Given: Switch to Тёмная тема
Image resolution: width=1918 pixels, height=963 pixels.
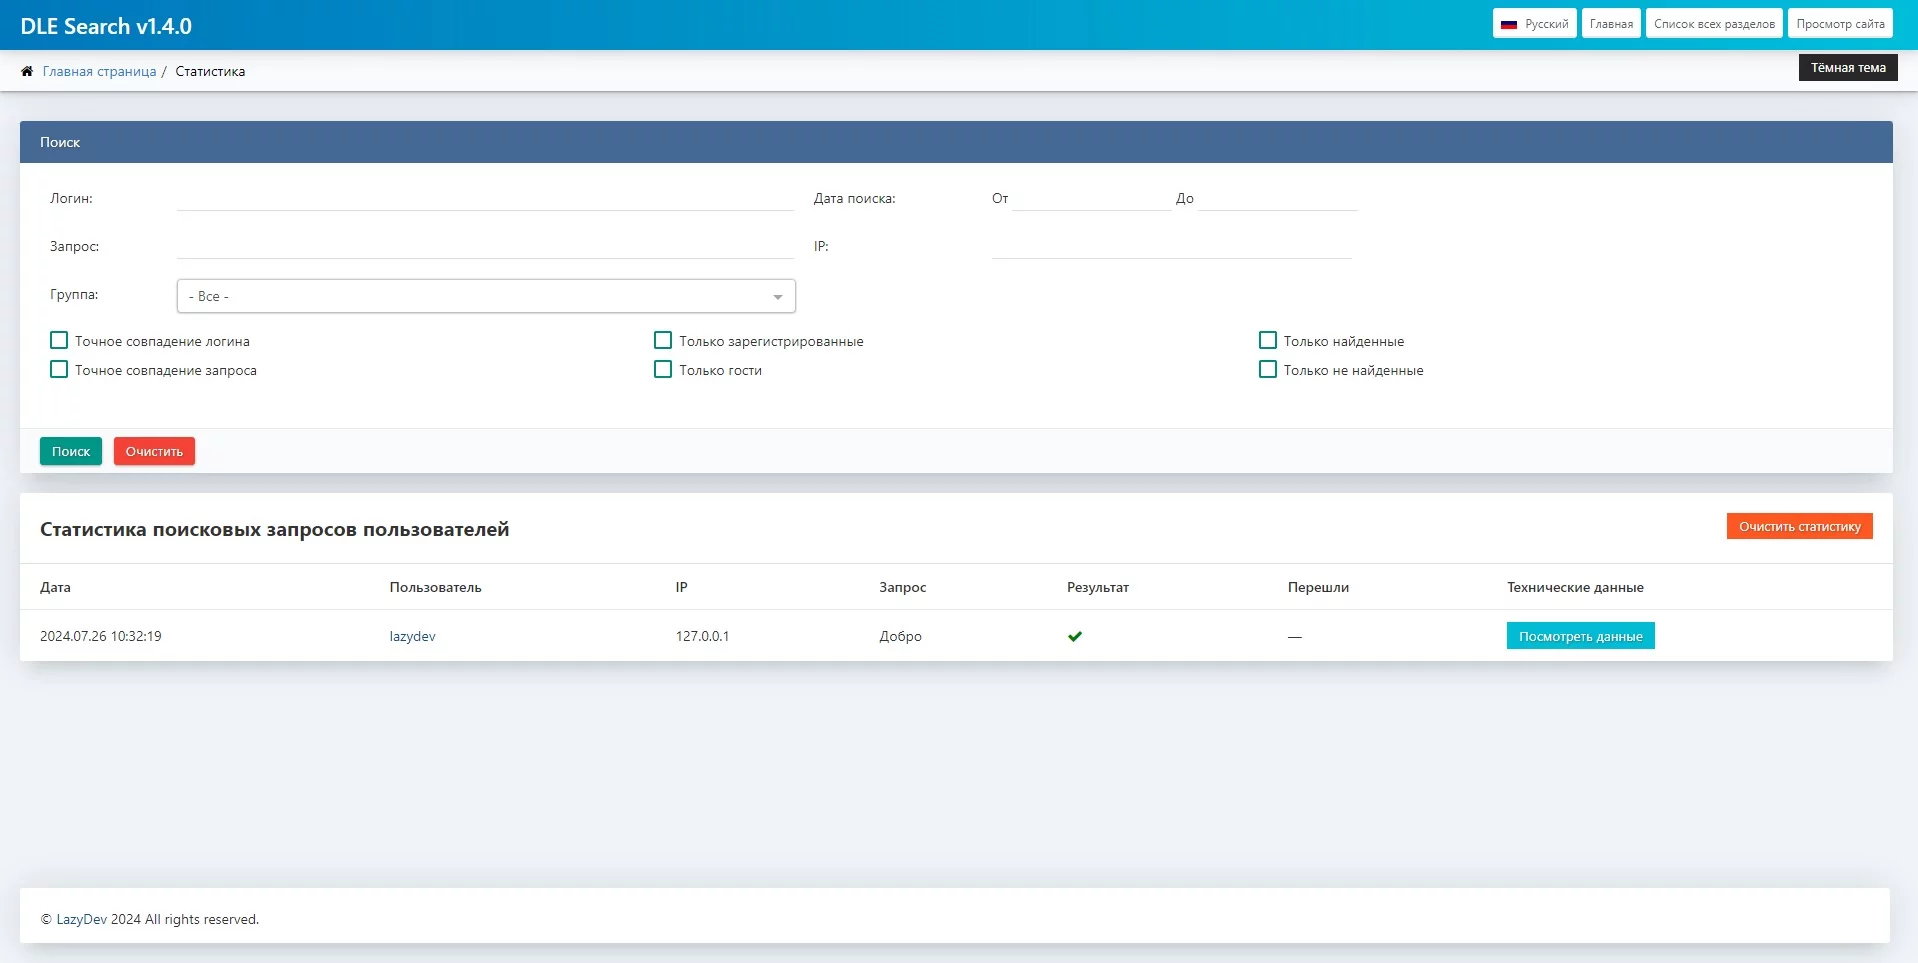Looking at the screenshot, I should tap(1847, 68).
